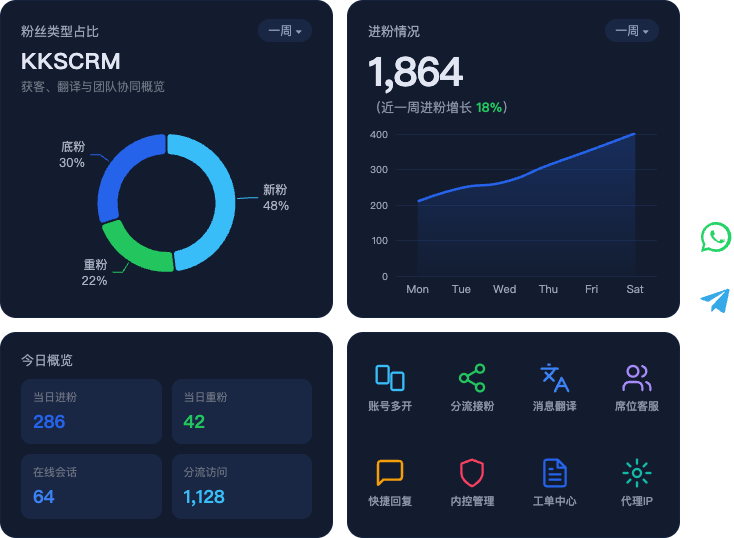Click the WhatsApp icon
This screenshot has height=538, width=734.
coord(716,237)
